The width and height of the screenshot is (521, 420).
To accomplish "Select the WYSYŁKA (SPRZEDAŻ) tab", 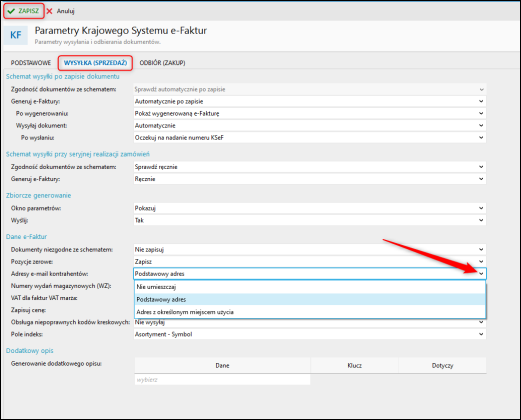I will tap(95, 63).
